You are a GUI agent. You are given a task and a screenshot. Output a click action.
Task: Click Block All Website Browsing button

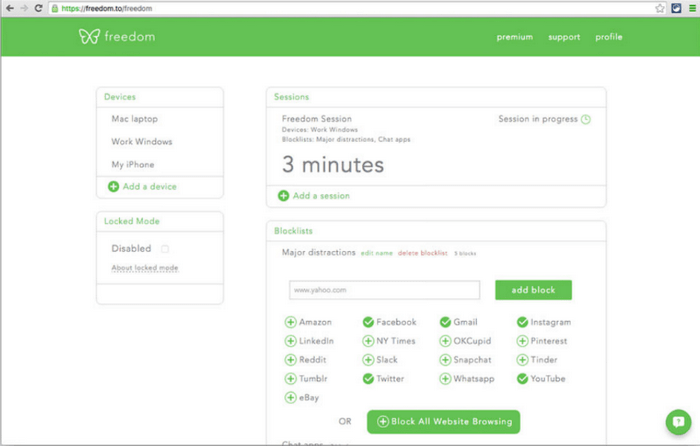point(443,422)
